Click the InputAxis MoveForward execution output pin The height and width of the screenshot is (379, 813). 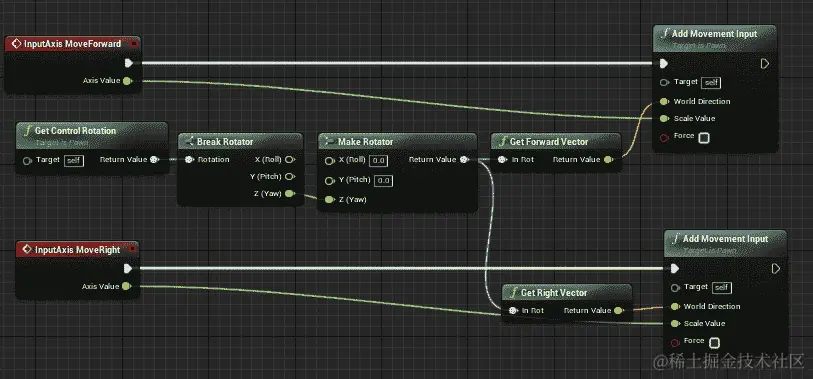pos(129,63)
